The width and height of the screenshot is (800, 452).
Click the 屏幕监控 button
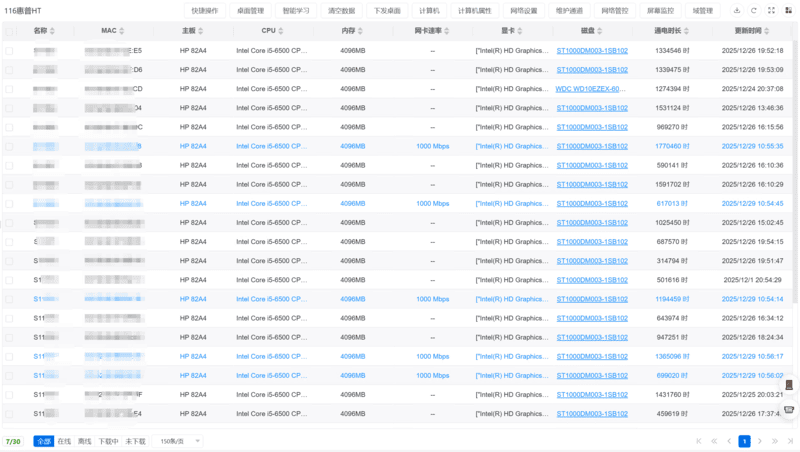coord(660,10)
